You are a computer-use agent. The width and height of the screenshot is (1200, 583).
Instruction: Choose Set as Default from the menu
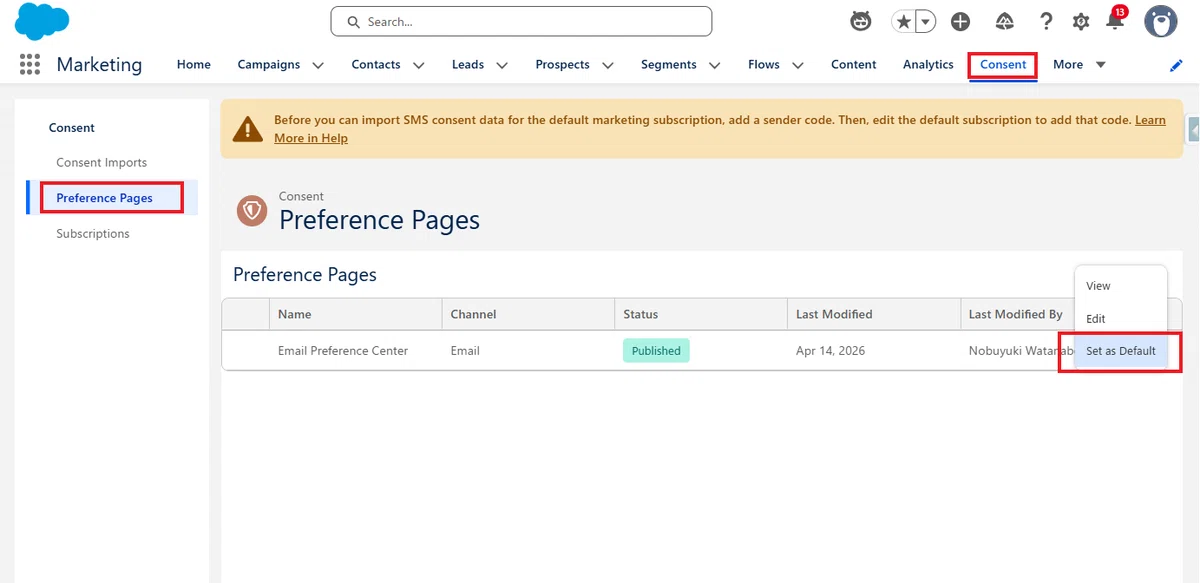pyautogui.click(x=1121, y=351)
